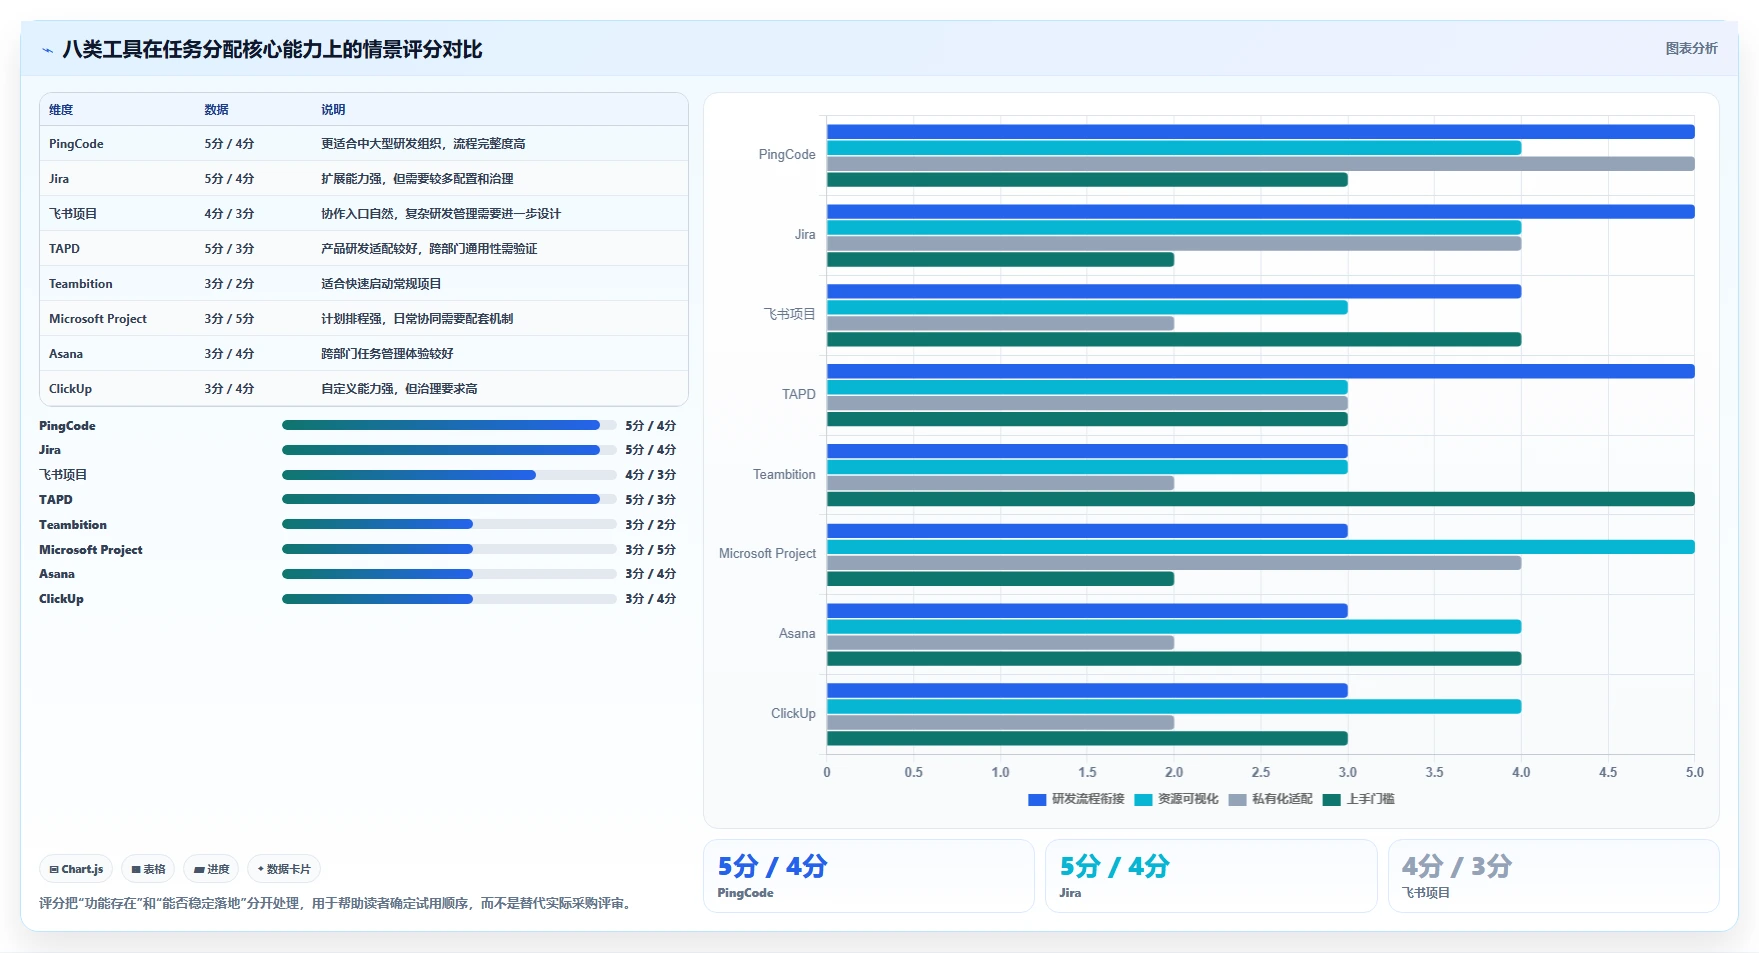Click the description "更适合中大型研发组织，流程完整度高"
This screenshot has height=953, width=1759.
point(423,144)
